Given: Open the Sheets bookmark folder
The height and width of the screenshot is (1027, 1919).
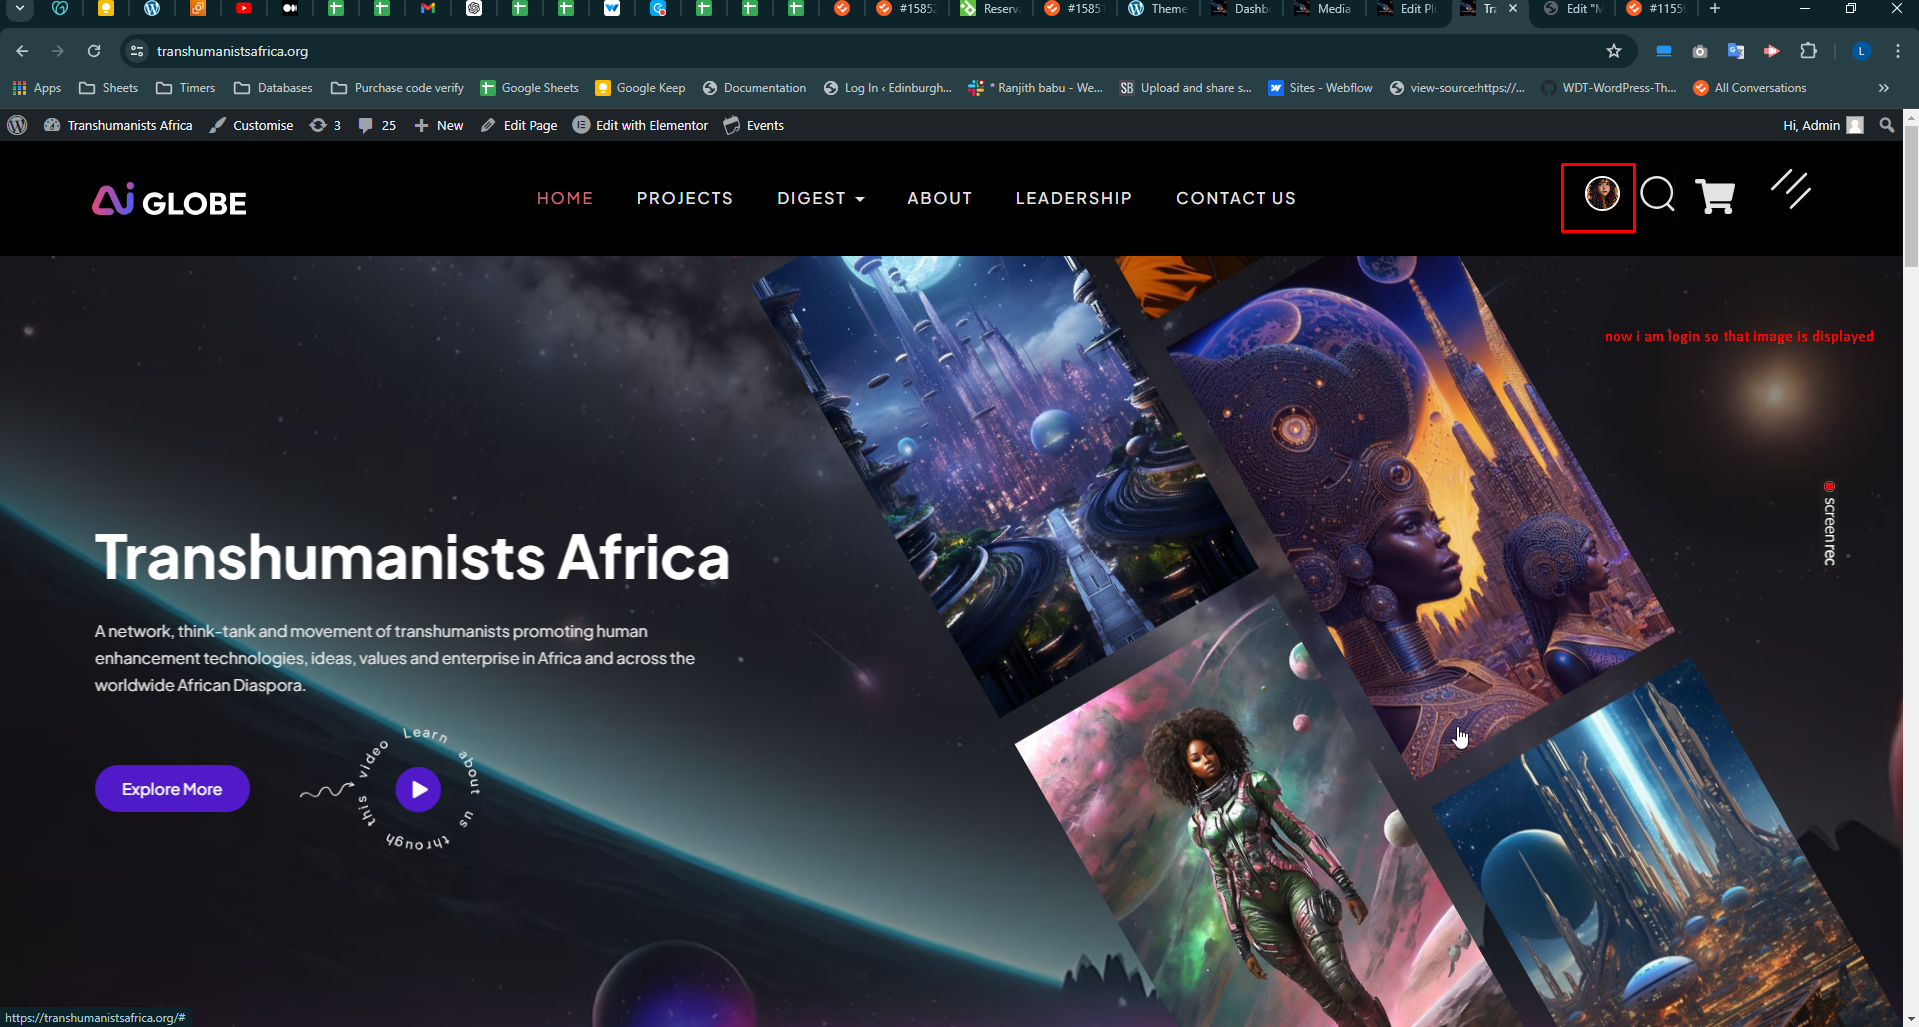Looking at the screenshot, I should pos(108,88).
